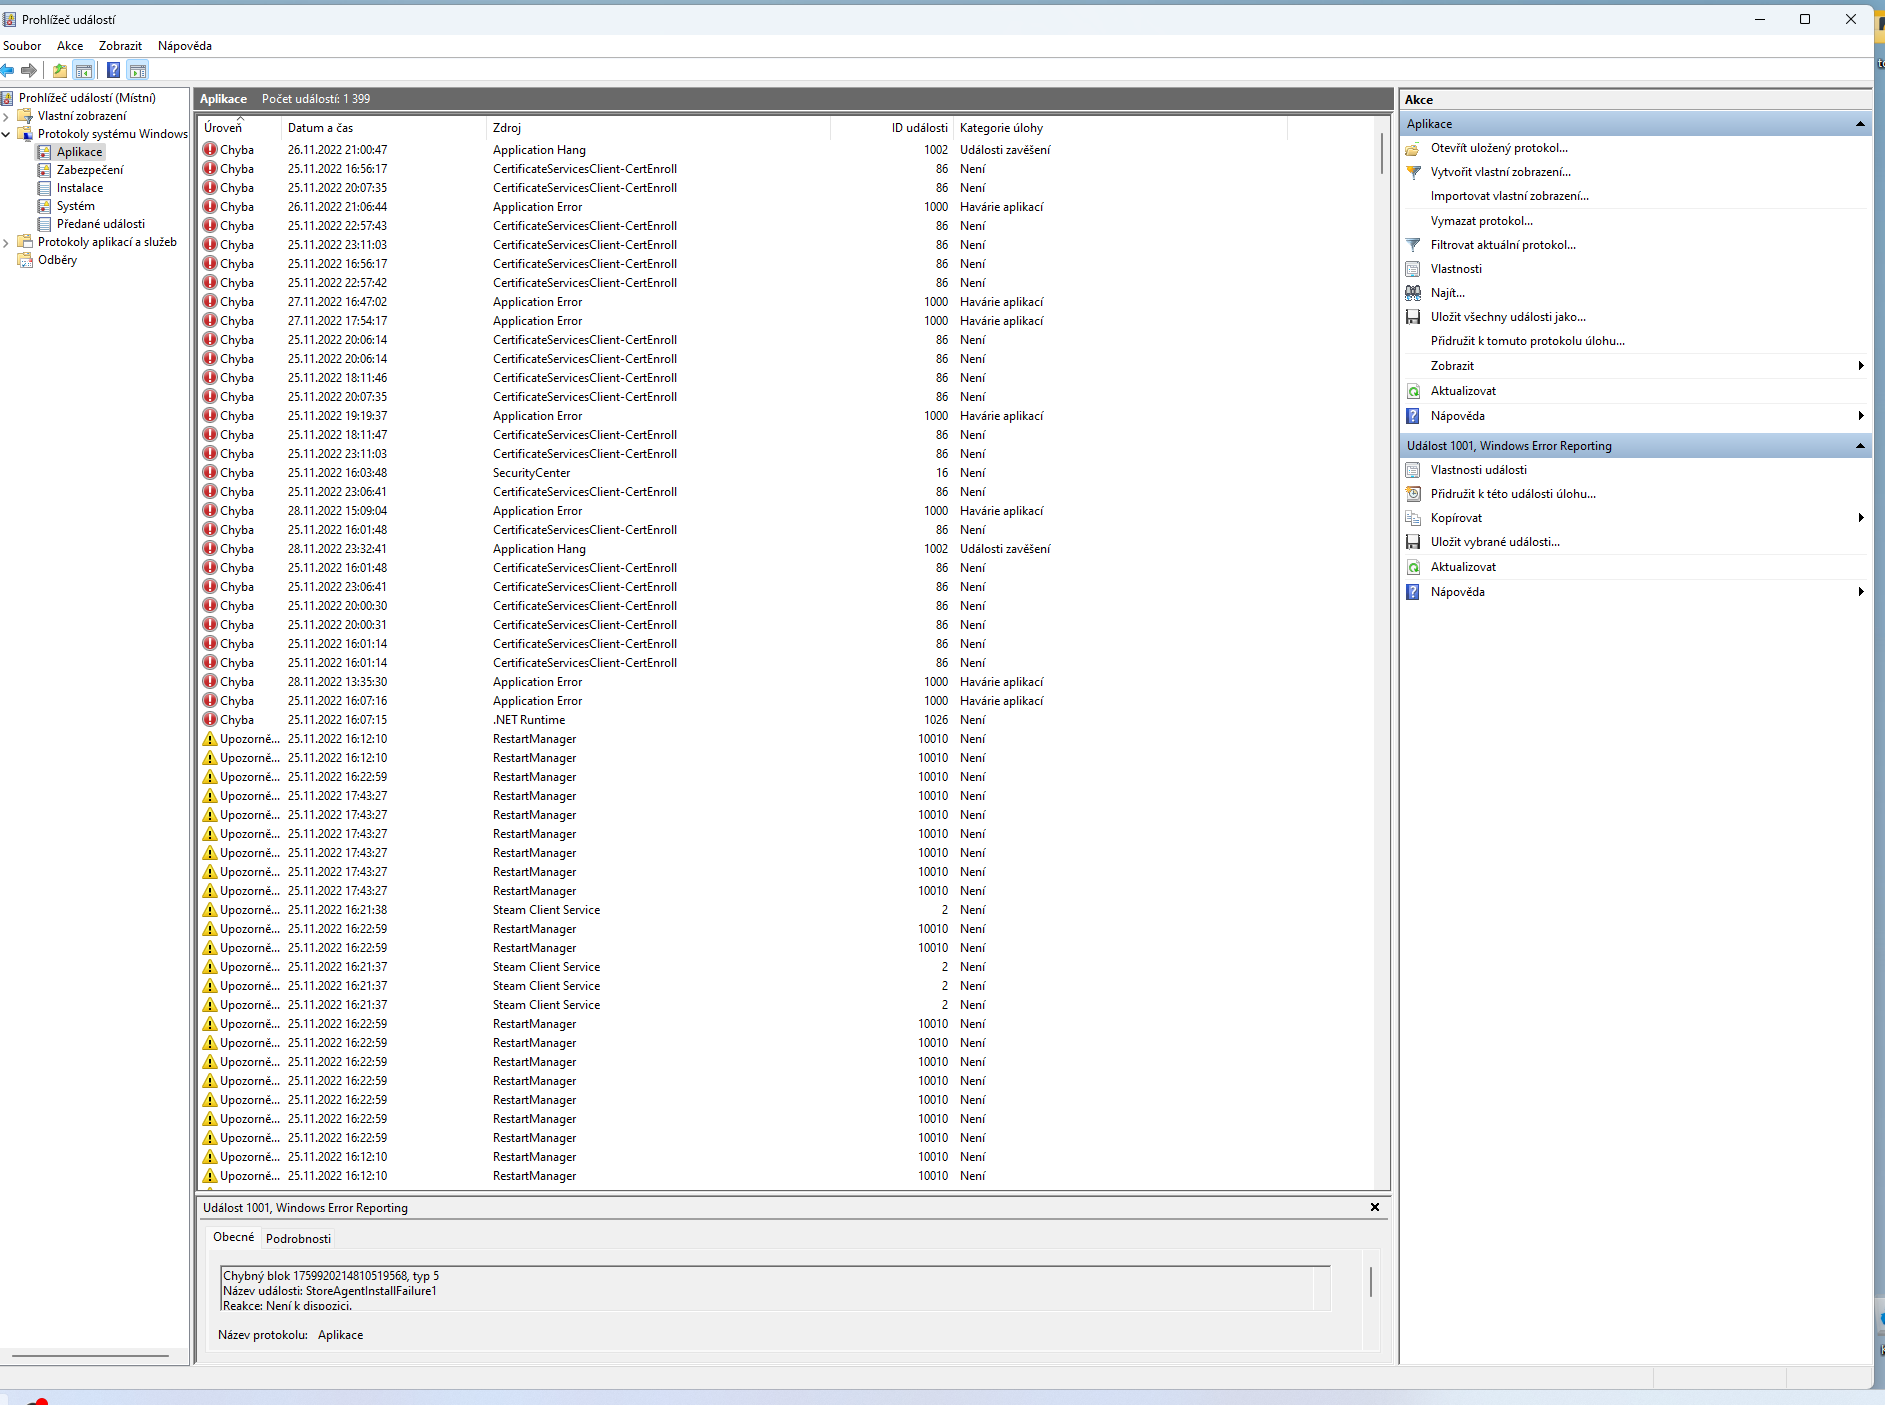Click the green Aktualizovat icon under Aplikace
Viewport: 1885px width, 1405px height.
[1413, 391]
